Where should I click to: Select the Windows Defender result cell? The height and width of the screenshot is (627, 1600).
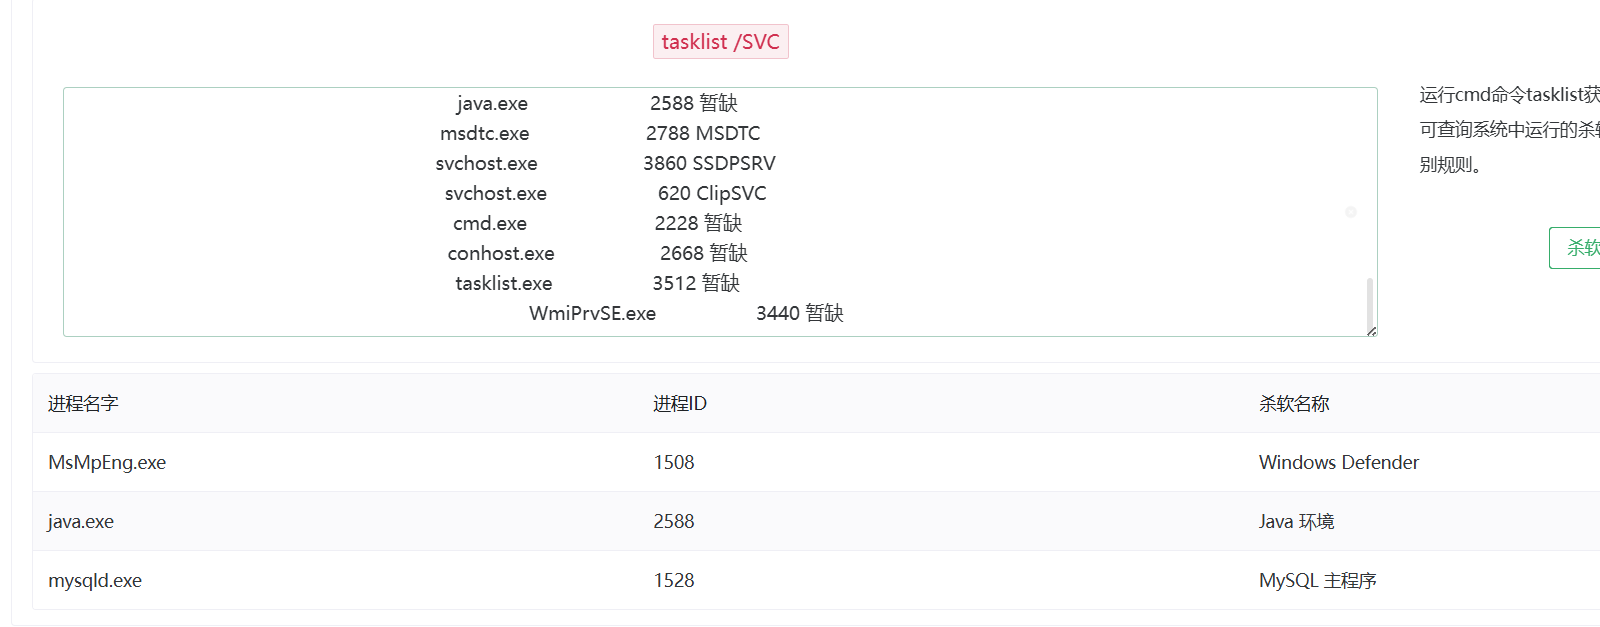[1338, 463]
